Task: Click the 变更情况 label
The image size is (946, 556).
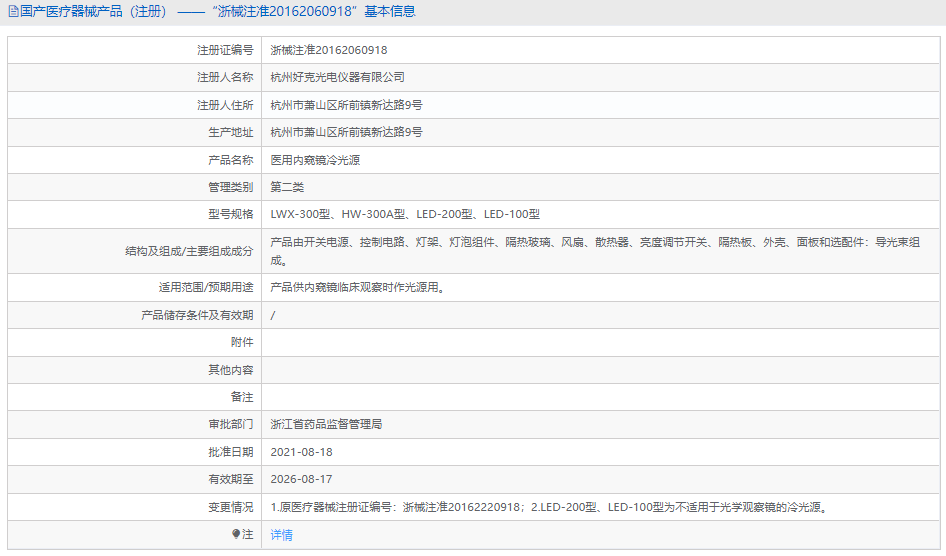Action: (x=230, y=507)
